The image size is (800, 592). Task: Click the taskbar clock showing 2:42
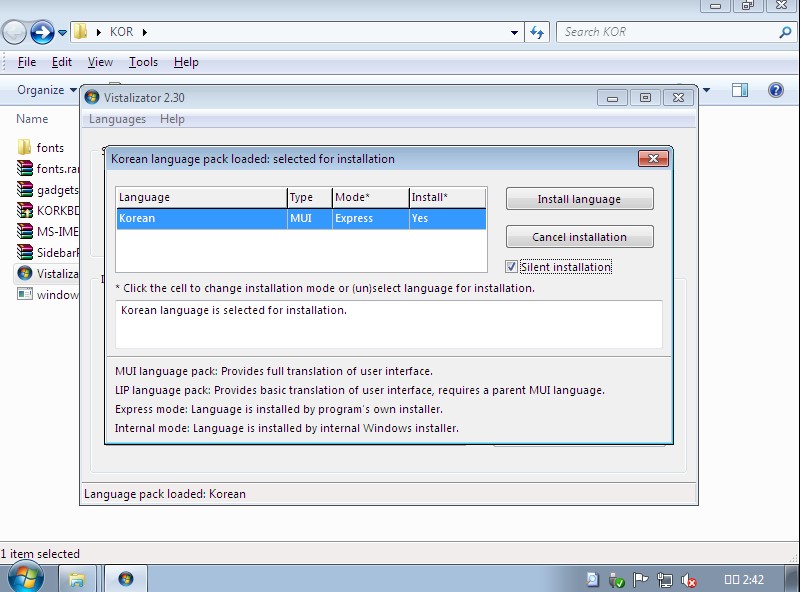point(744,580)
